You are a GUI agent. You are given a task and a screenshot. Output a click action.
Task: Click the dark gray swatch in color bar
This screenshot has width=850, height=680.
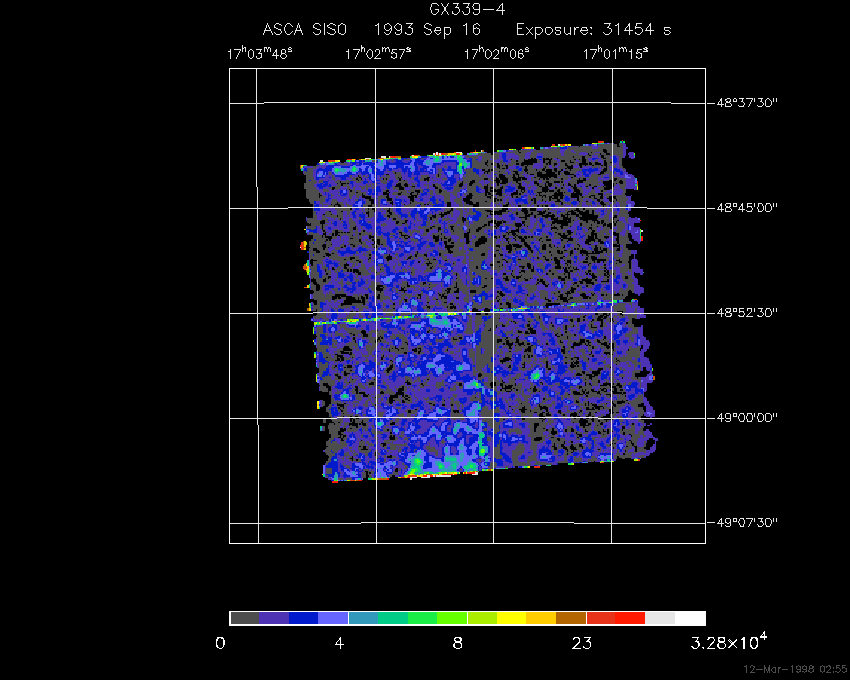(244, 618)
